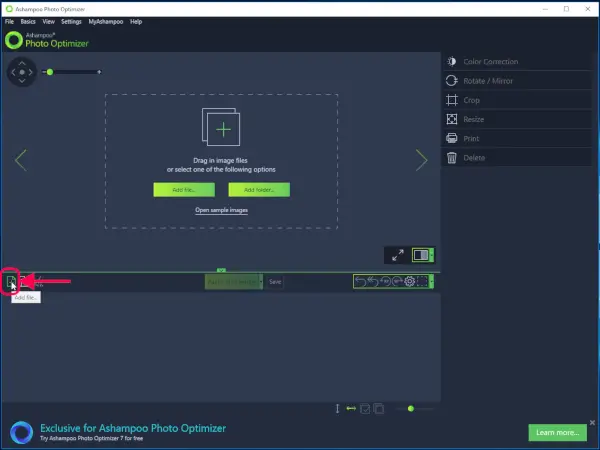Click the green Add folder button
This screenshot has width=600, height=450.
[258, 189]
